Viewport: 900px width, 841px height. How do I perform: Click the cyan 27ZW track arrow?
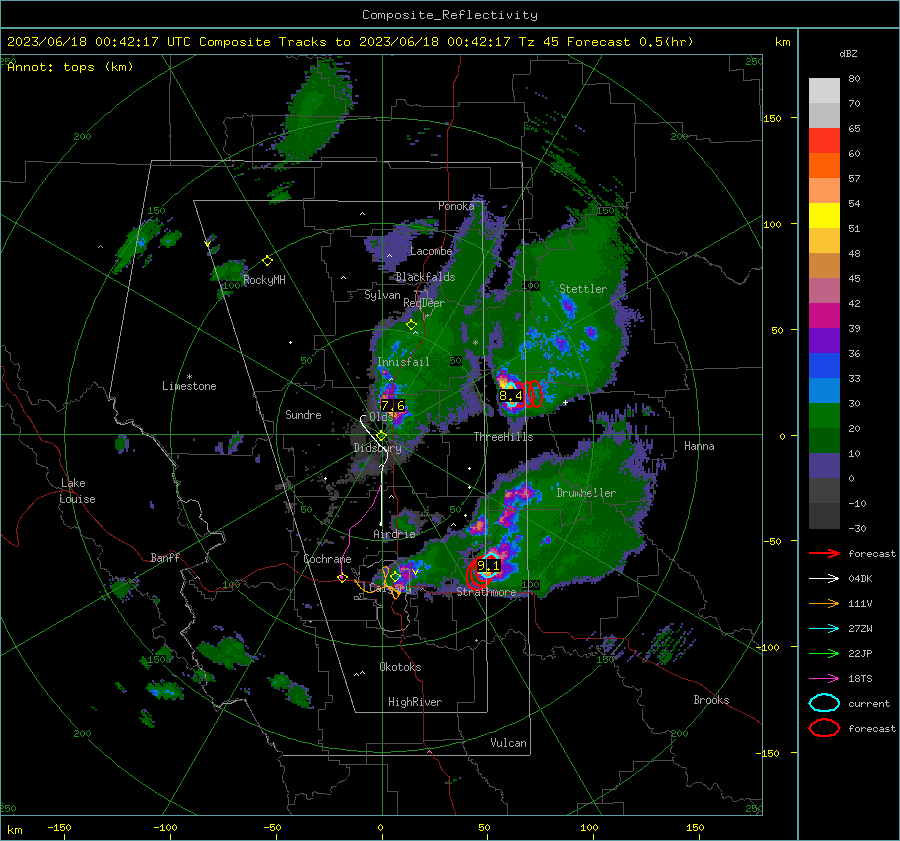coord(824,629)
